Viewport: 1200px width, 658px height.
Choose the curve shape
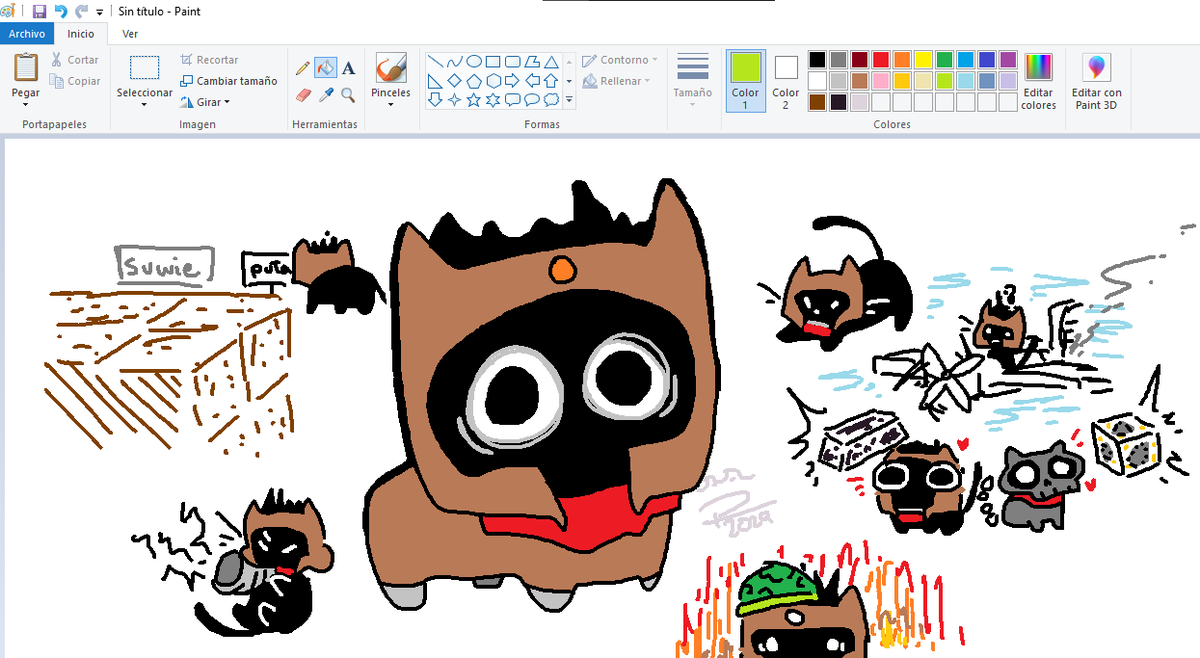coord(454,61)
